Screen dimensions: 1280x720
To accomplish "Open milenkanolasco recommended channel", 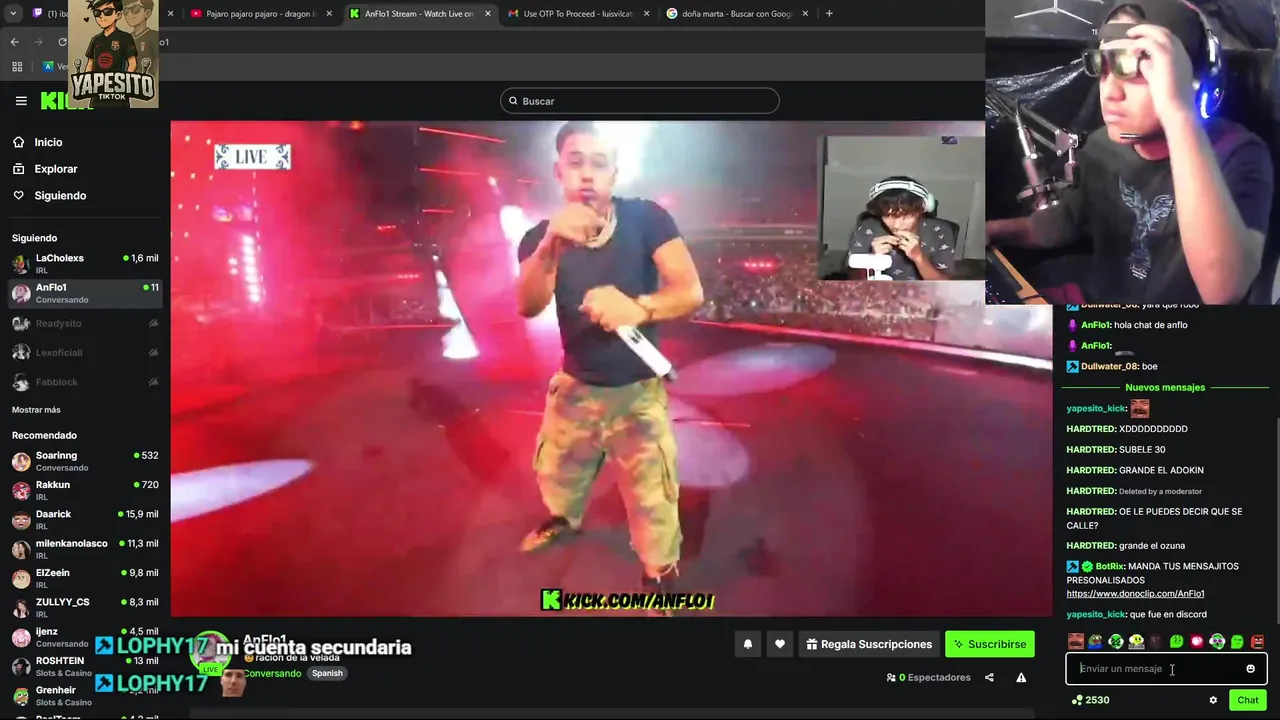I will [x=84, y=549].
